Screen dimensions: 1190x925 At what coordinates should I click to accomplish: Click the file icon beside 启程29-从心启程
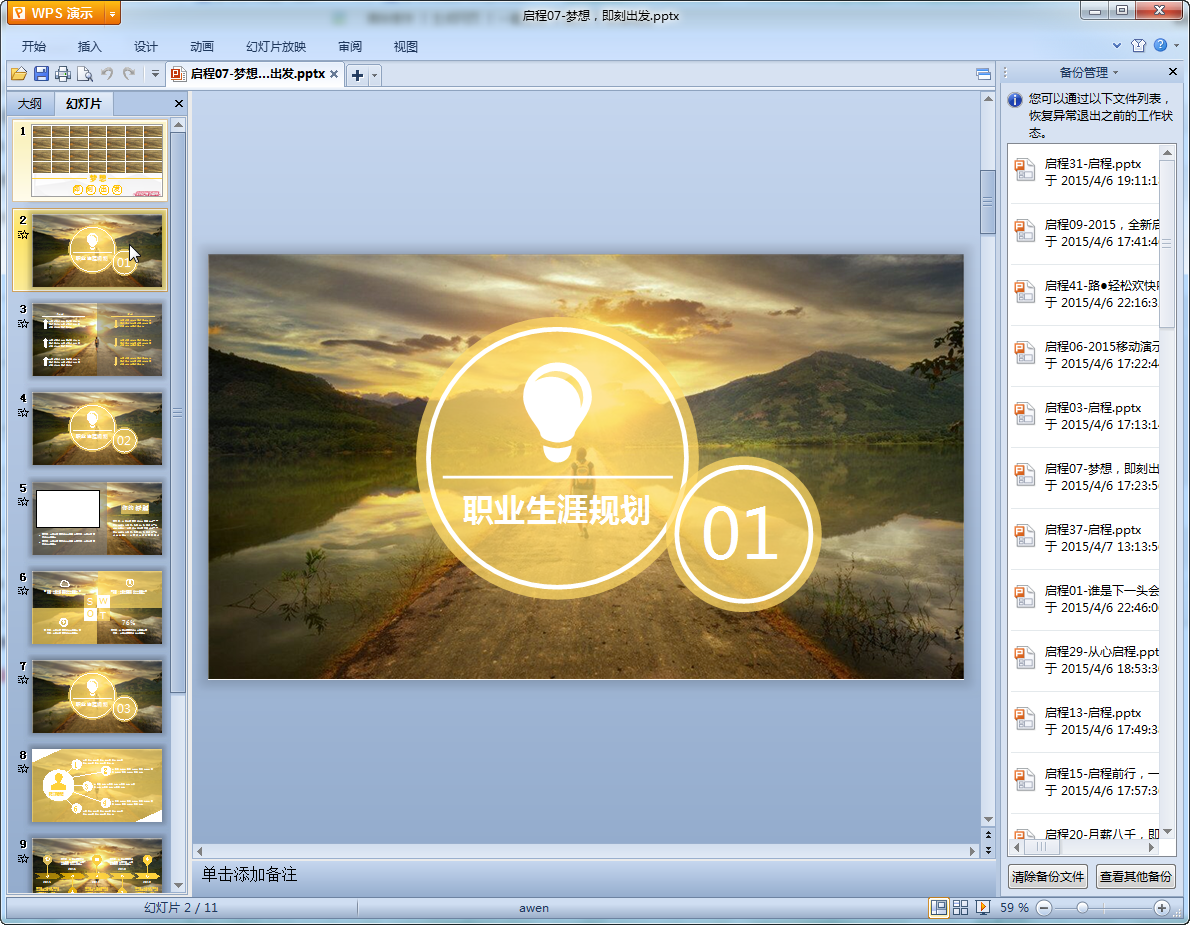point(1025,658)
